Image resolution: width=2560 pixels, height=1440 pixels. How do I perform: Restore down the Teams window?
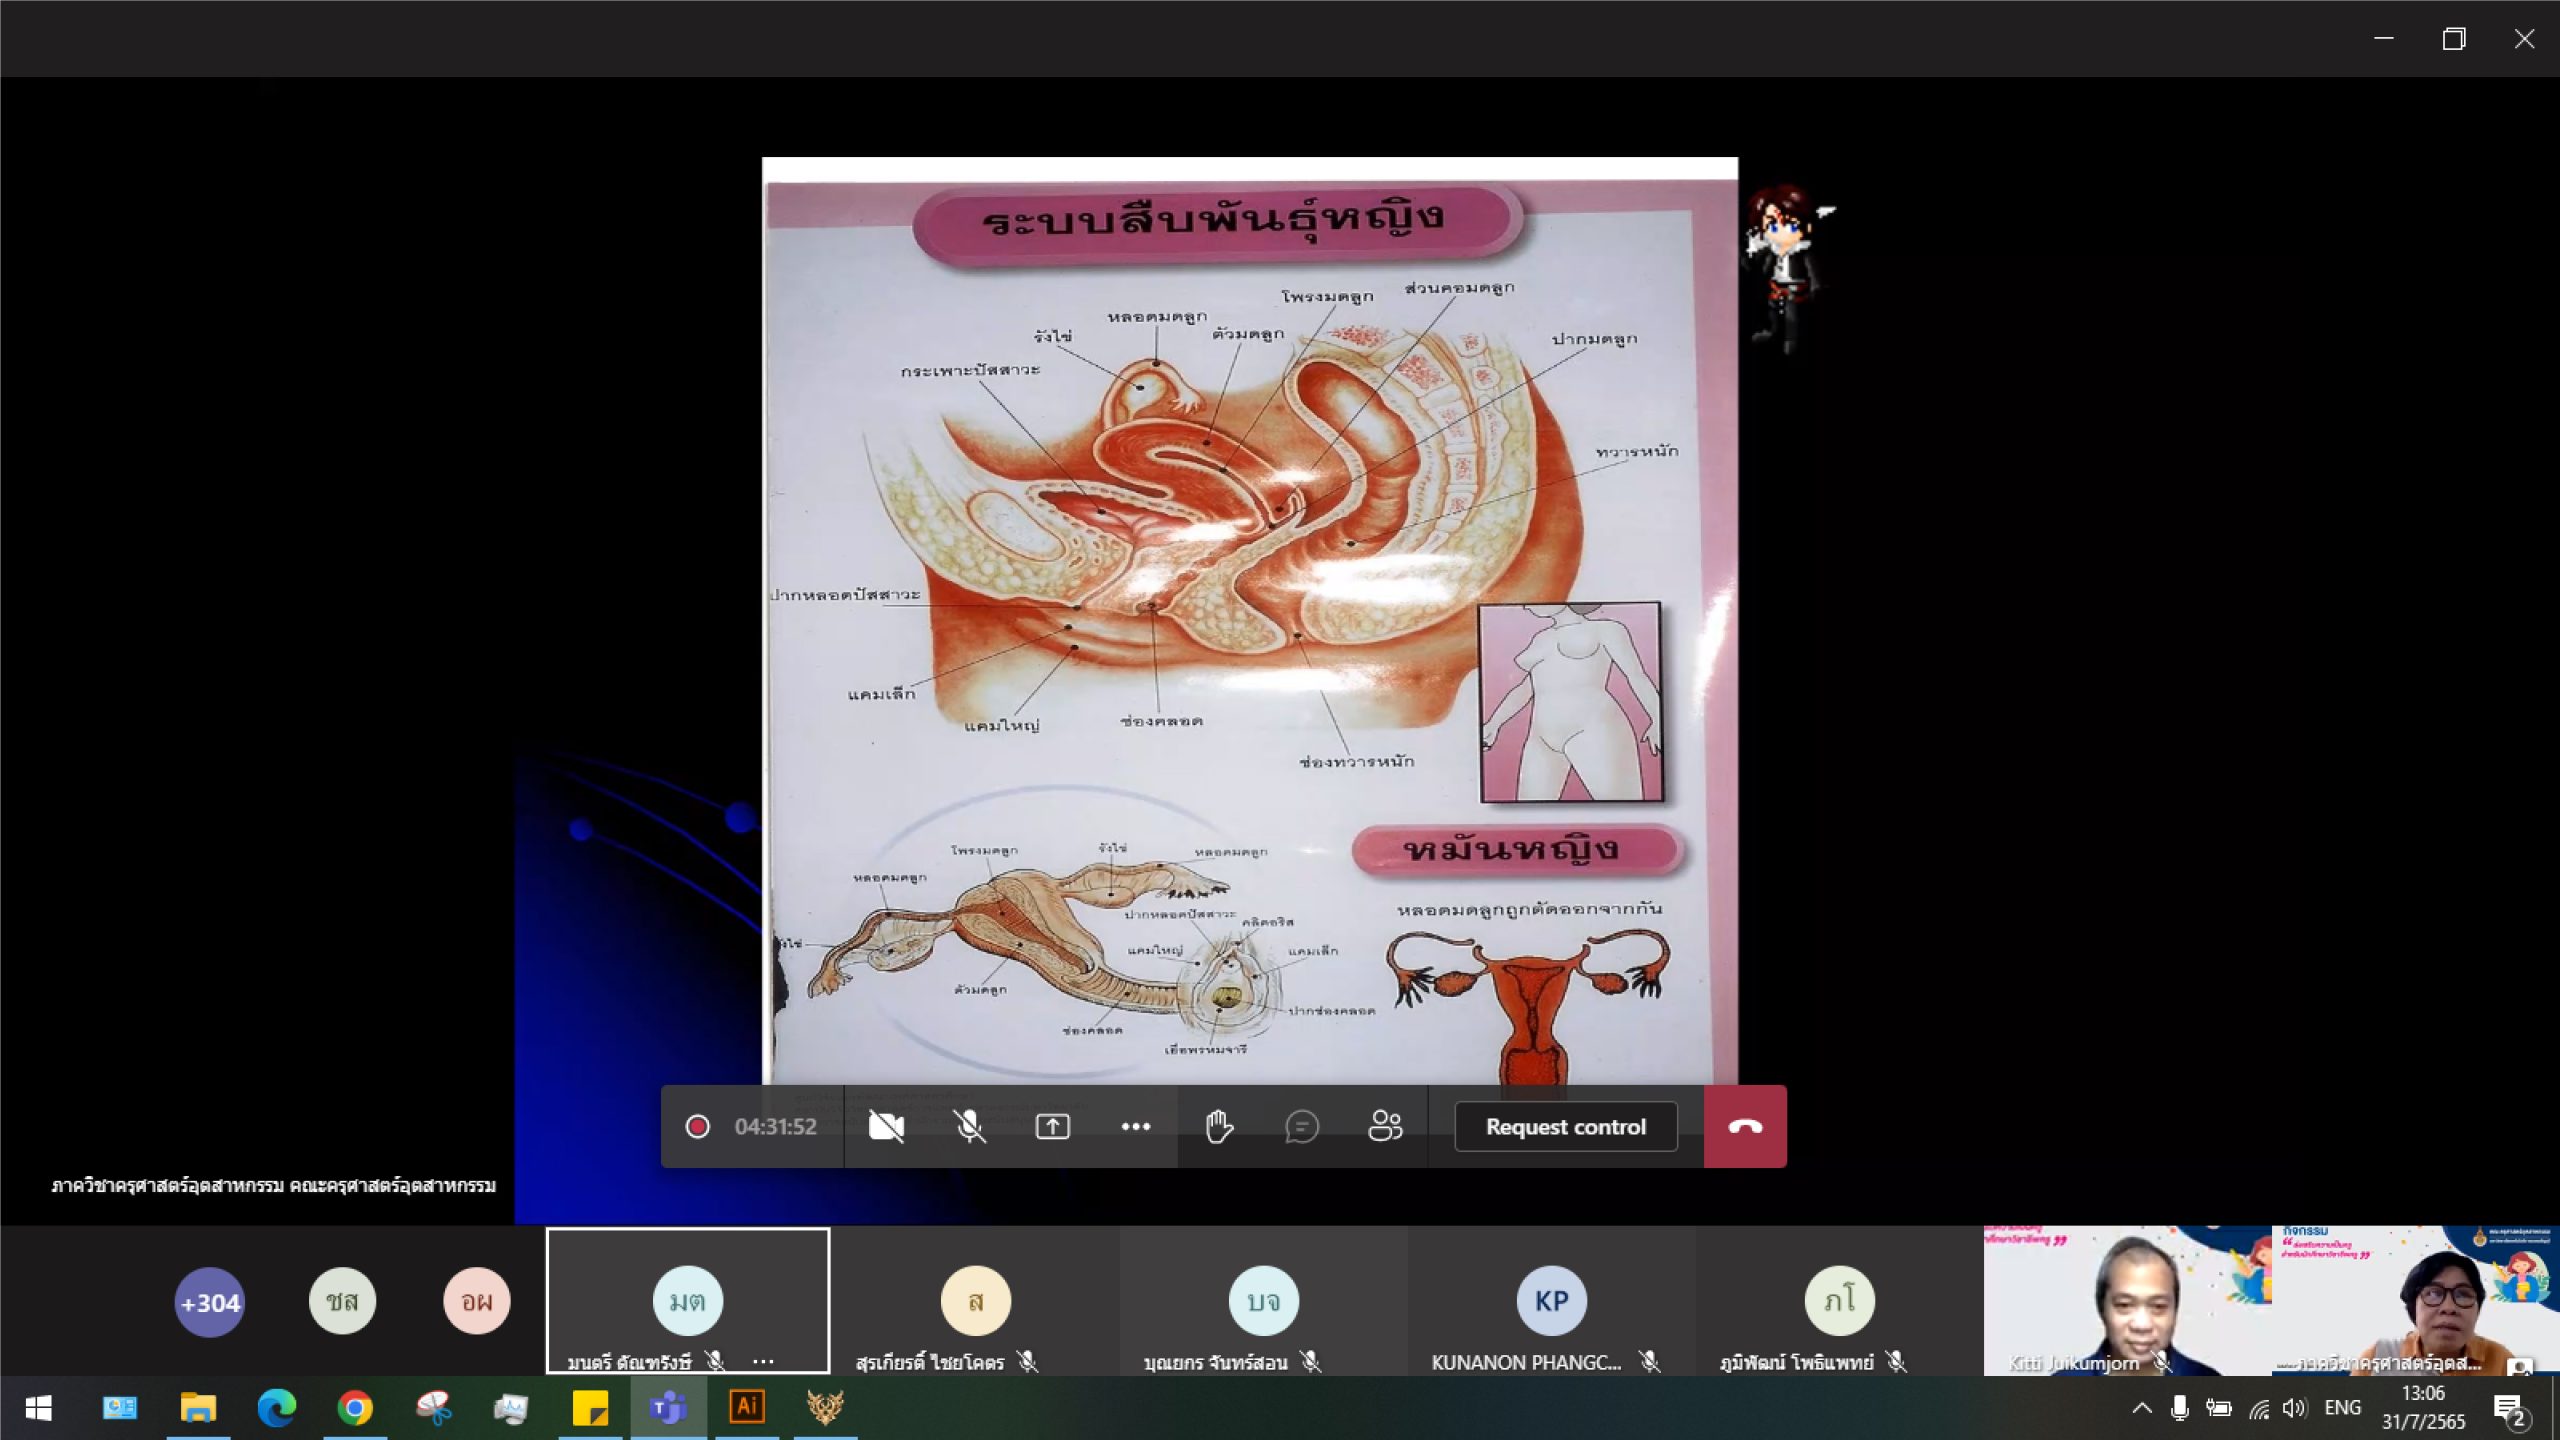(x=2454, y=39)
